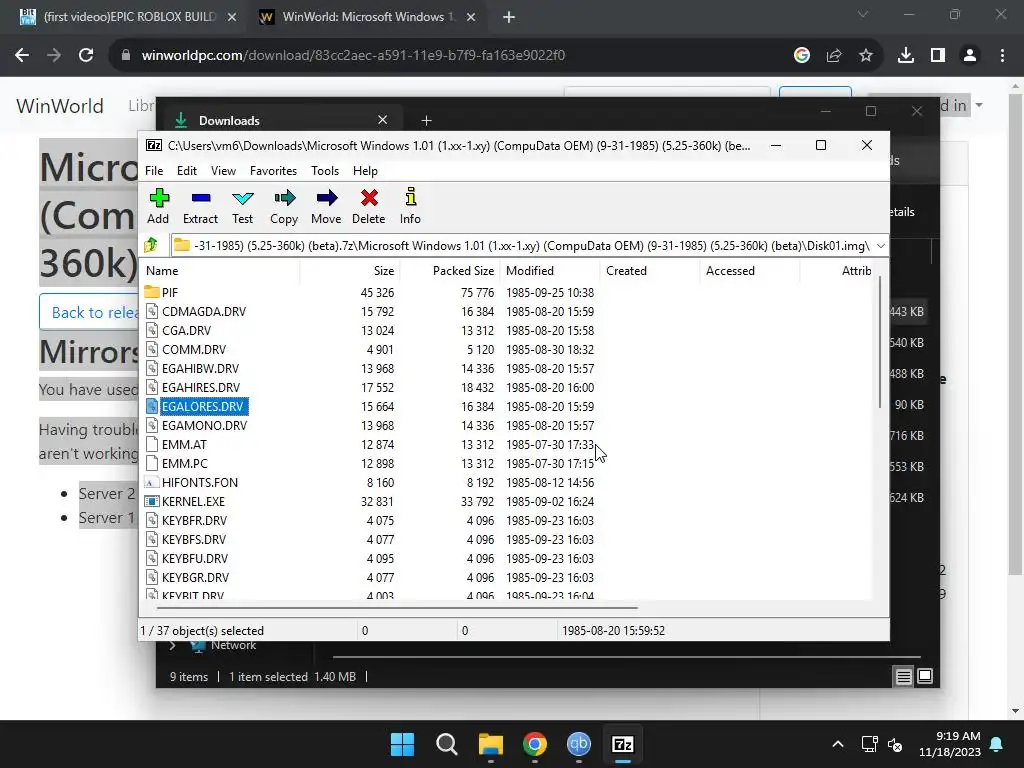Click the 7-Zip vertical scrollbar
This screenshot has height=768, width=1024.
pyautogui.click(x=880, y=342)
